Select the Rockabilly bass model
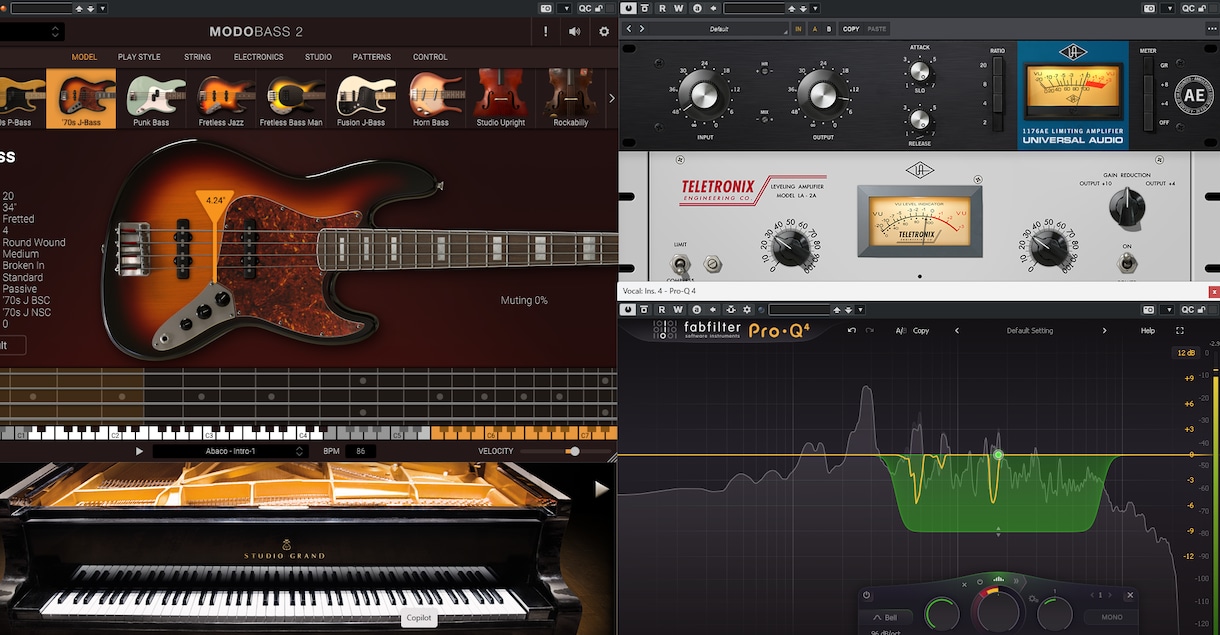Image resolution: width=1220 pixels, height=635 pixels. (x=570, y=99)
